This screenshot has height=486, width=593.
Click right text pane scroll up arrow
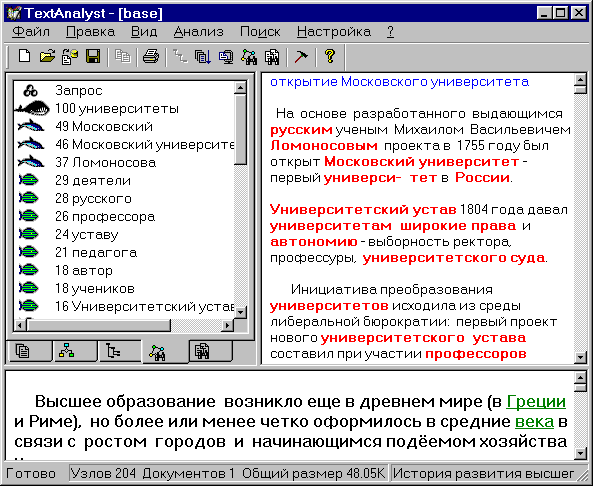tap(580, 81)
